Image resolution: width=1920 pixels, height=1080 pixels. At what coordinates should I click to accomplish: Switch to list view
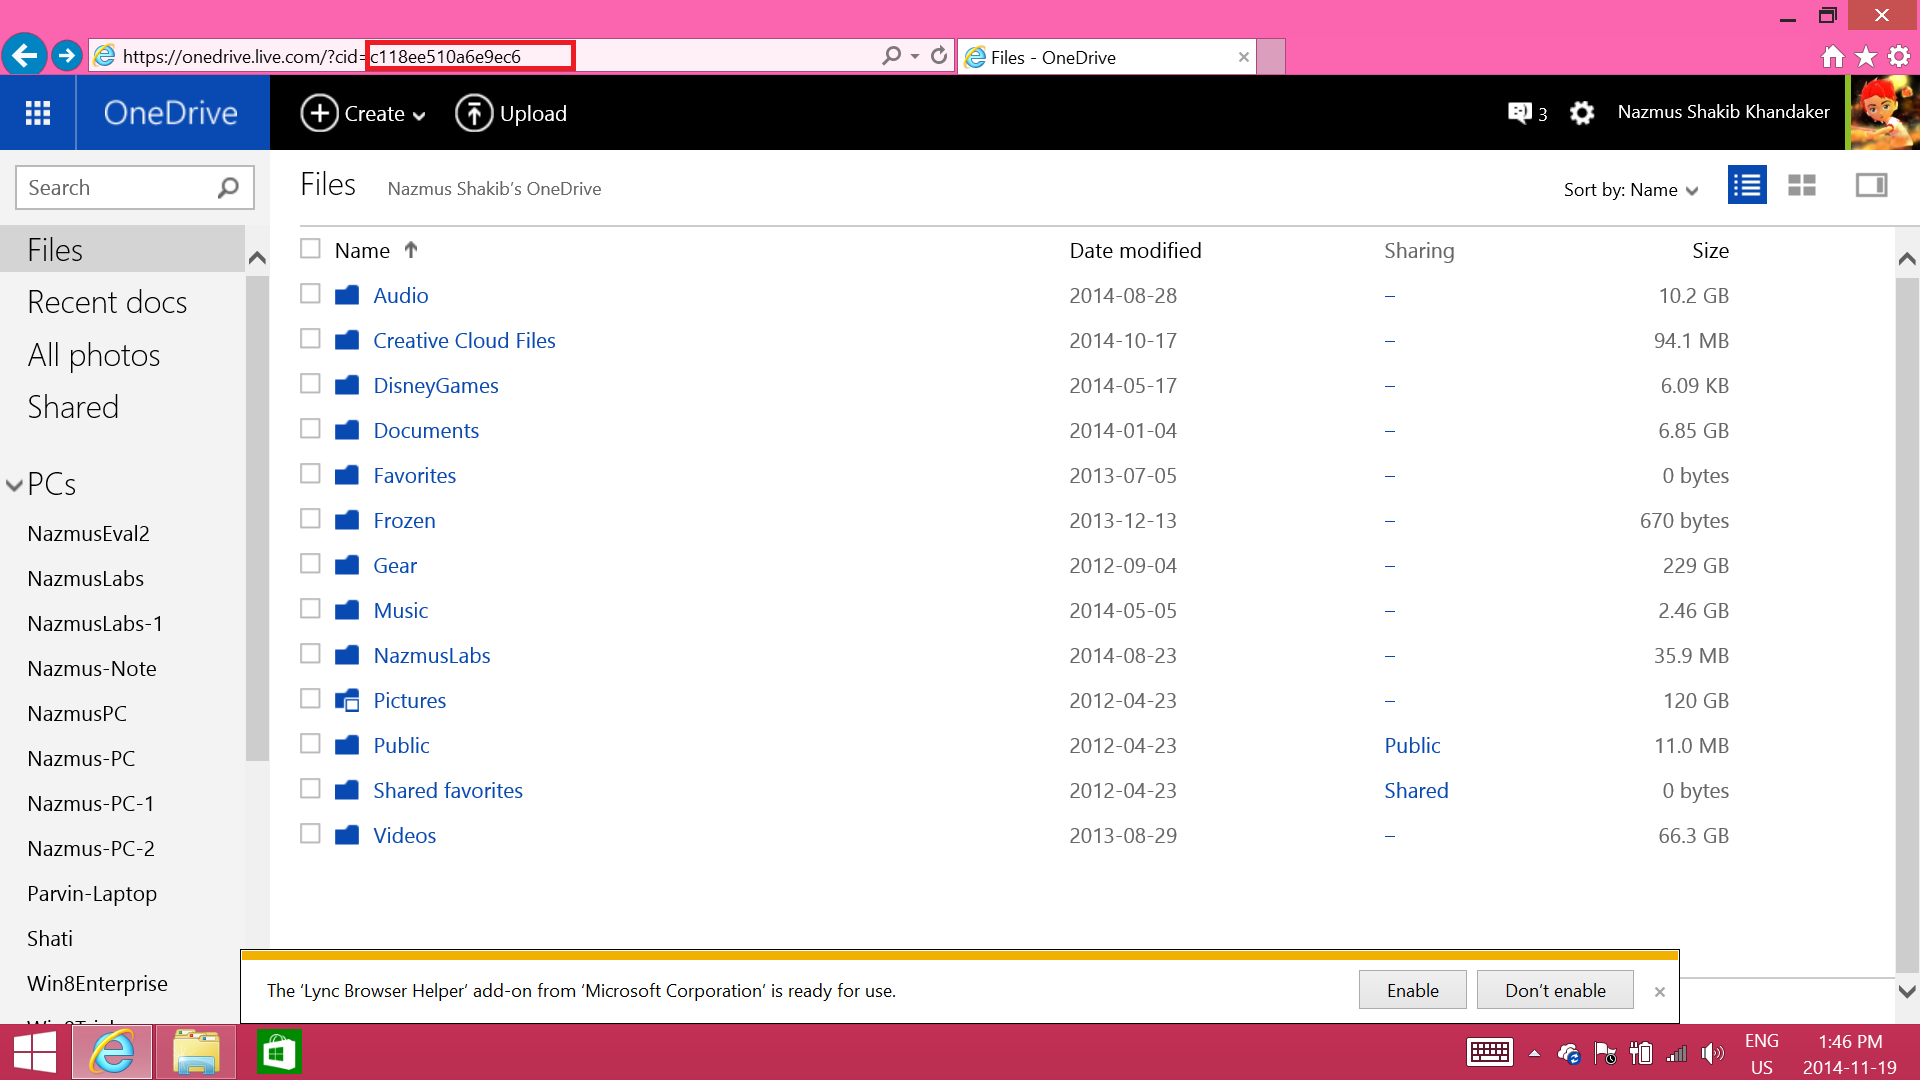click(x=1746, y=185)
